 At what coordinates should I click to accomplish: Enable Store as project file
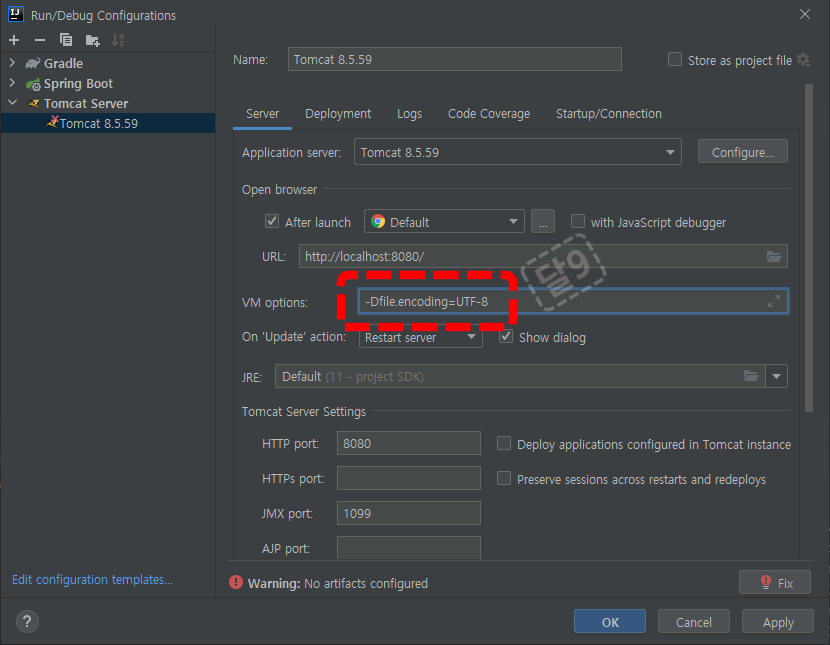pyautogui.click(x=675, y=59)
